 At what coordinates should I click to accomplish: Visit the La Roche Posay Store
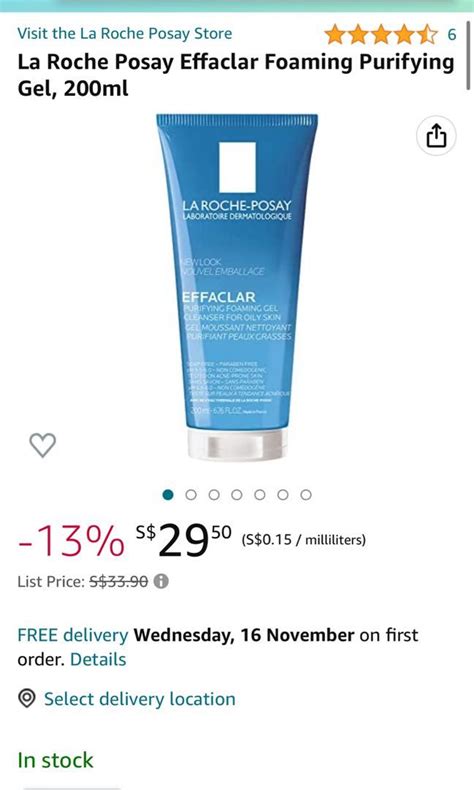coord(125,34)
